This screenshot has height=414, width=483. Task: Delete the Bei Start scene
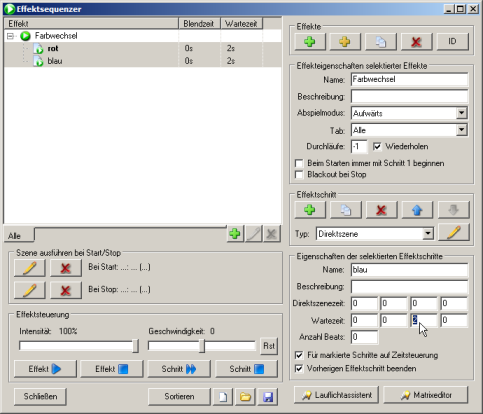66,268
